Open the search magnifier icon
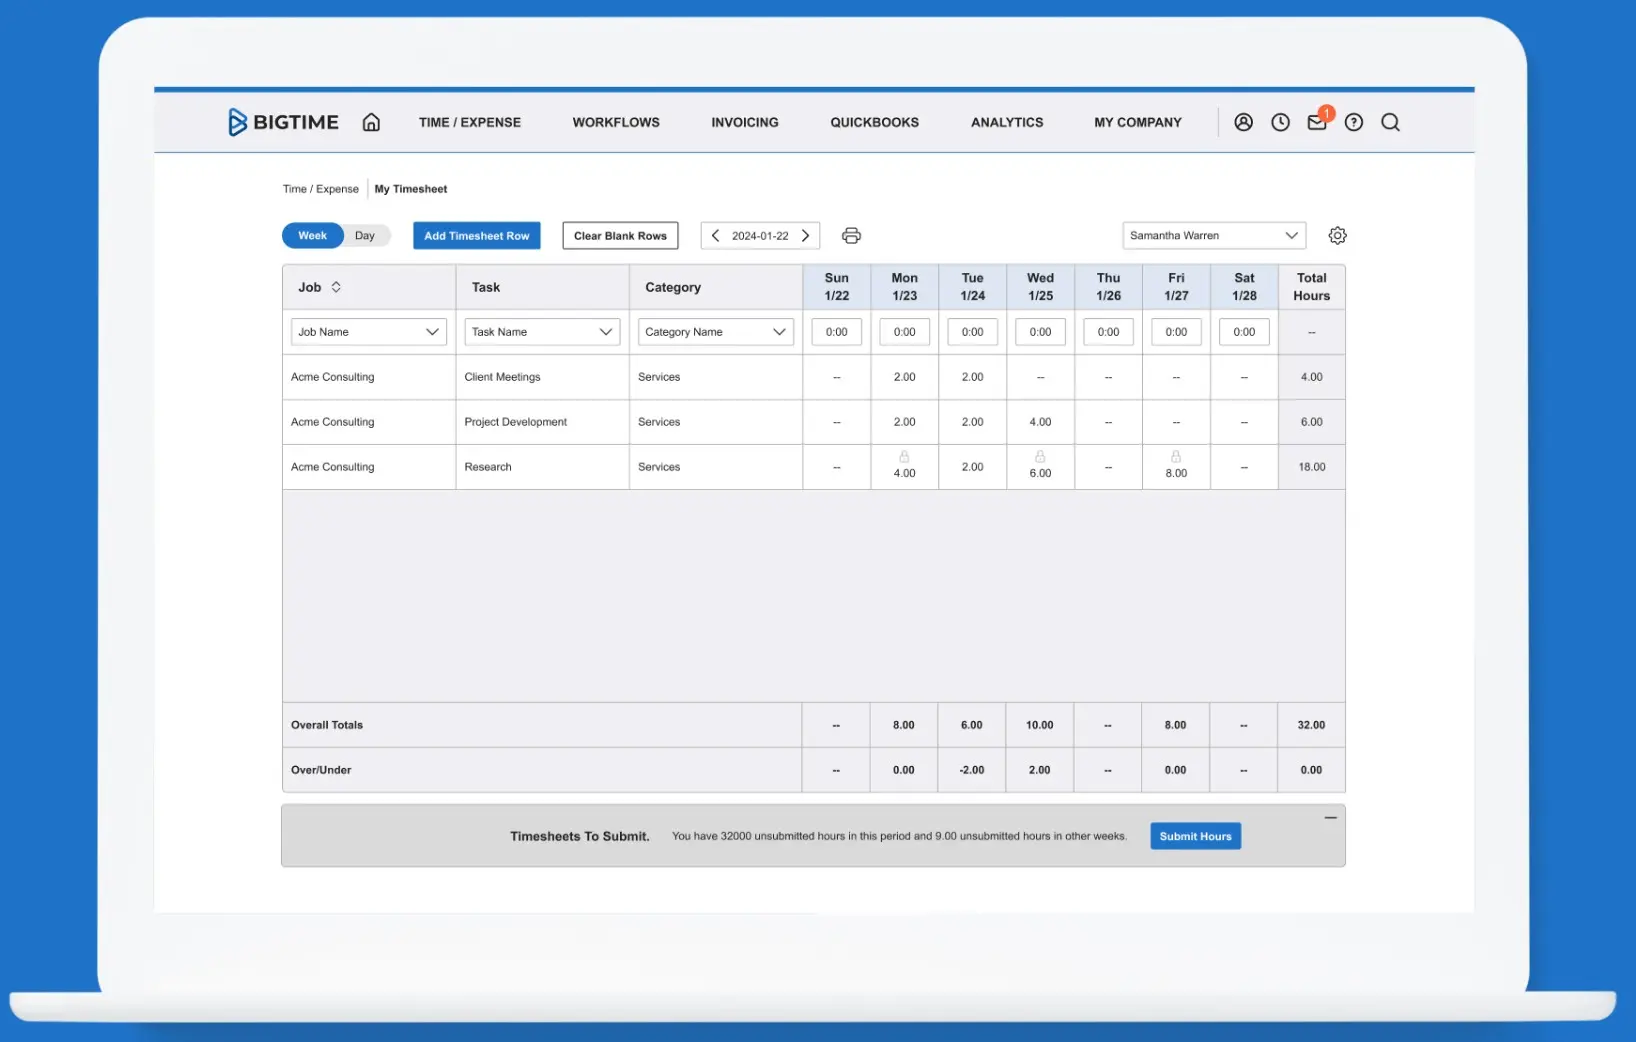This screenshot has height=1042, width=1636. 1390,122
